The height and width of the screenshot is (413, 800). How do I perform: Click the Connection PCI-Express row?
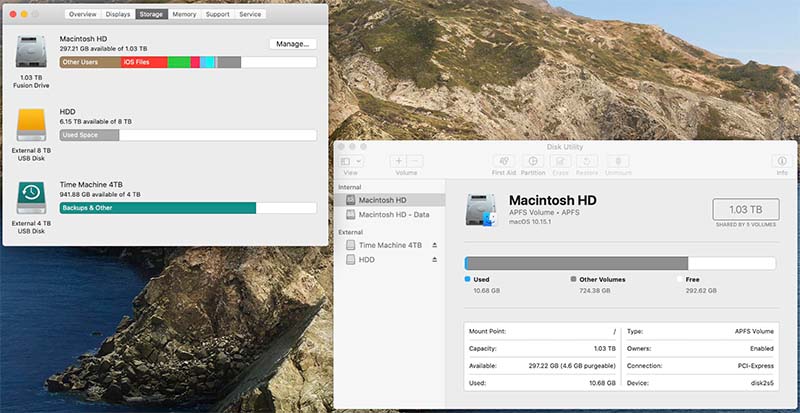700,366
